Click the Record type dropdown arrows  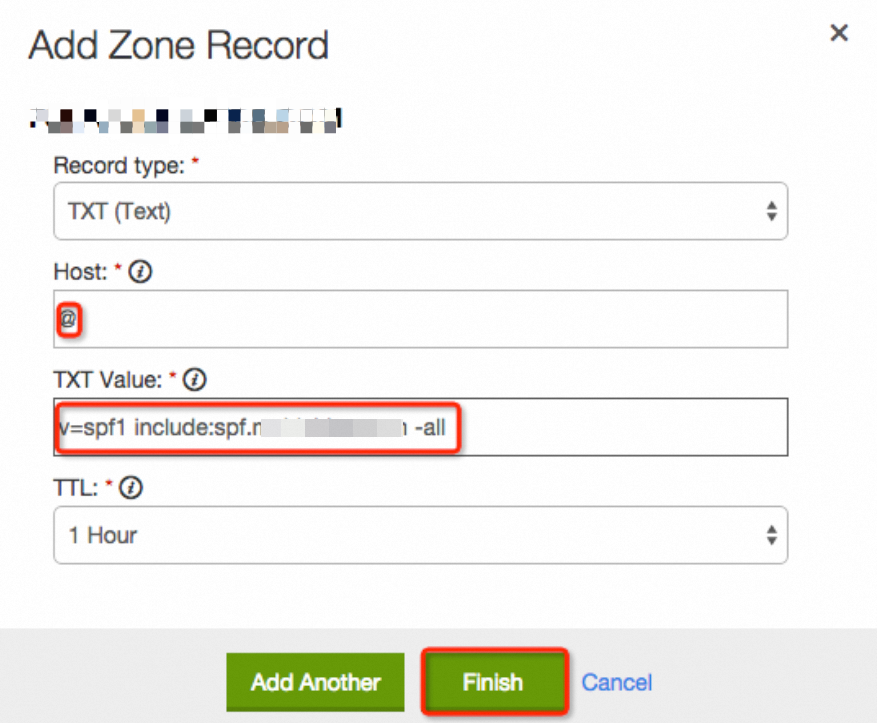pyautogui.click(x=771, y=211)
